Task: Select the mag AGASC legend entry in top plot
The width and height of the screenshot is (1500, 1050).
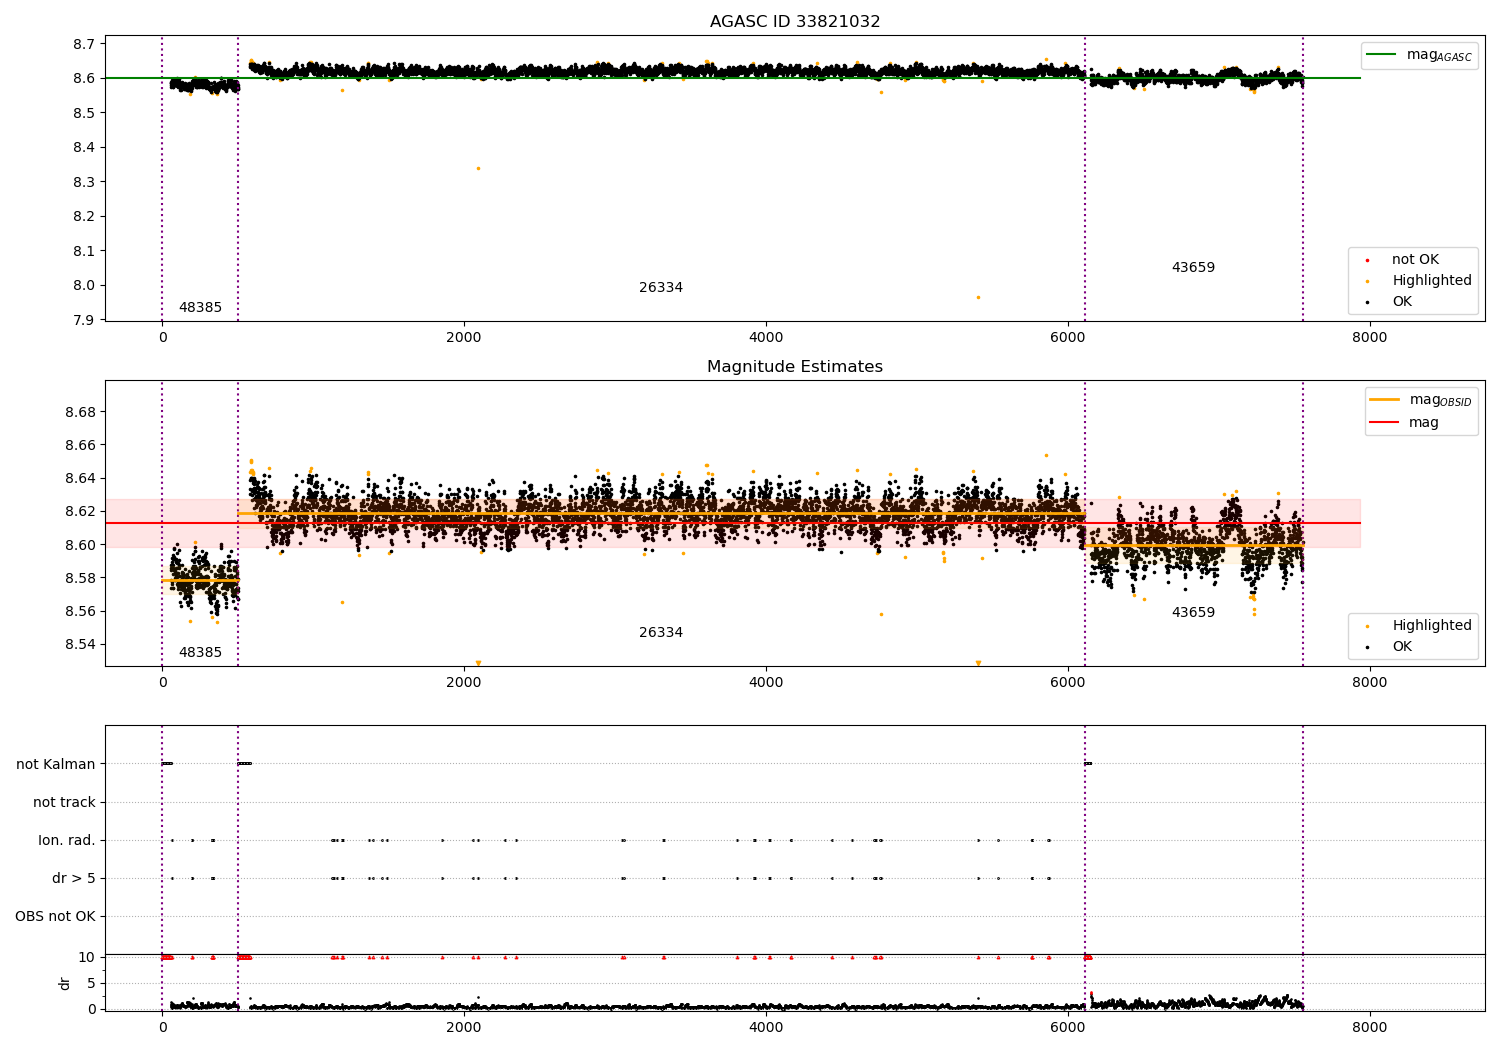Action: 1419,55
